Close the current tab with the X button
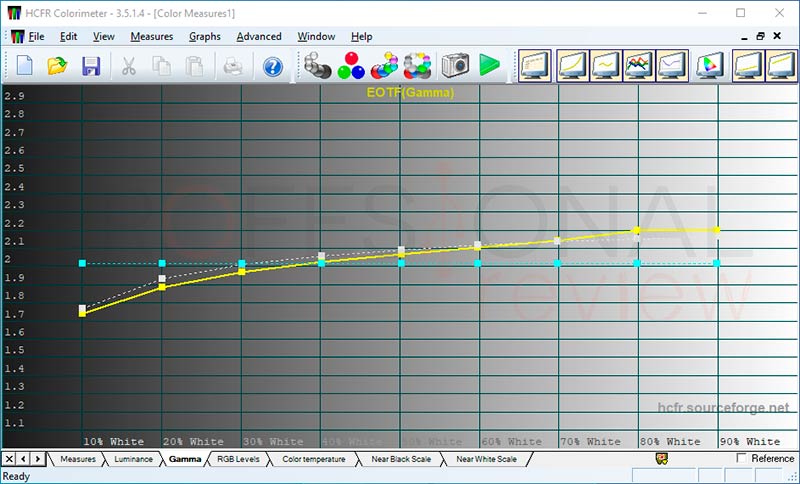 (x=9, y=458)
